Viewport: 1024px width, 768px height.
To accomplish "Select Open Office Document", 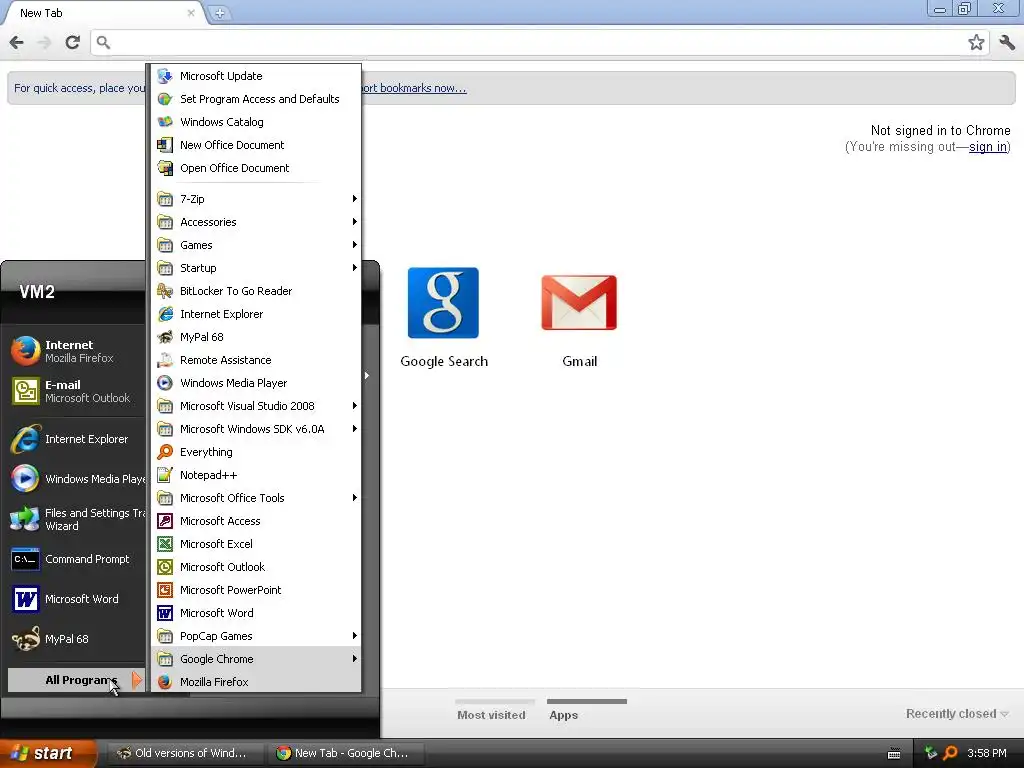I will coord(256,168).
